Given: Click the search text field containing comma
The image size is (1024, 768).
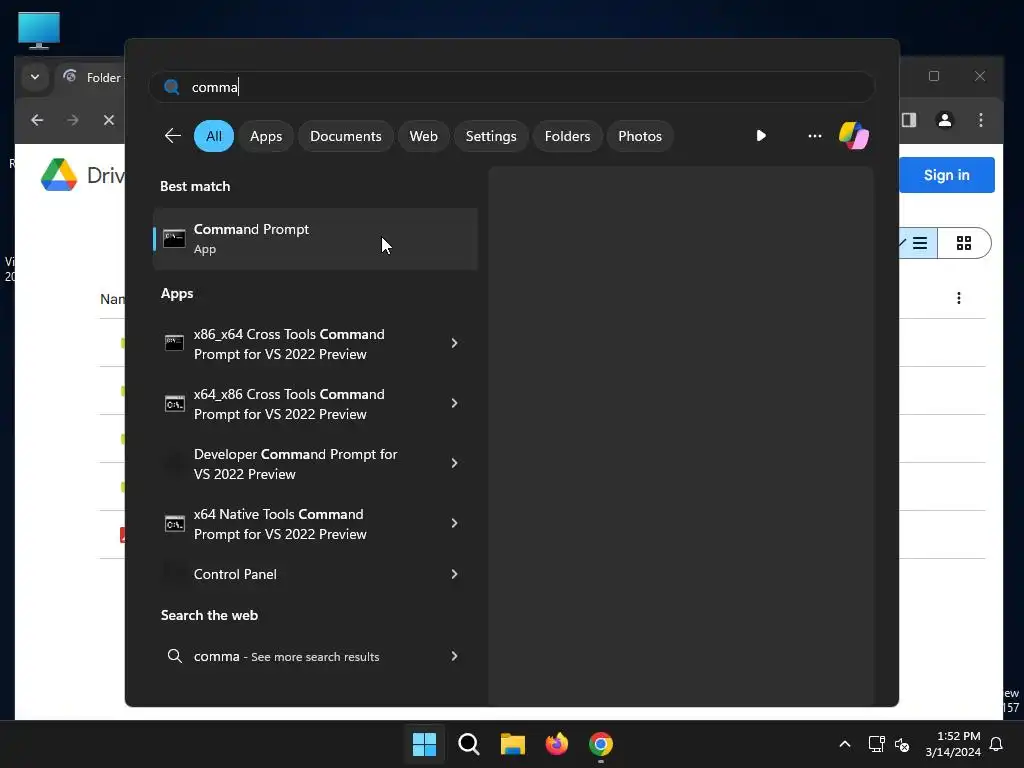Looking at the screenshot, I should (511, 87).
